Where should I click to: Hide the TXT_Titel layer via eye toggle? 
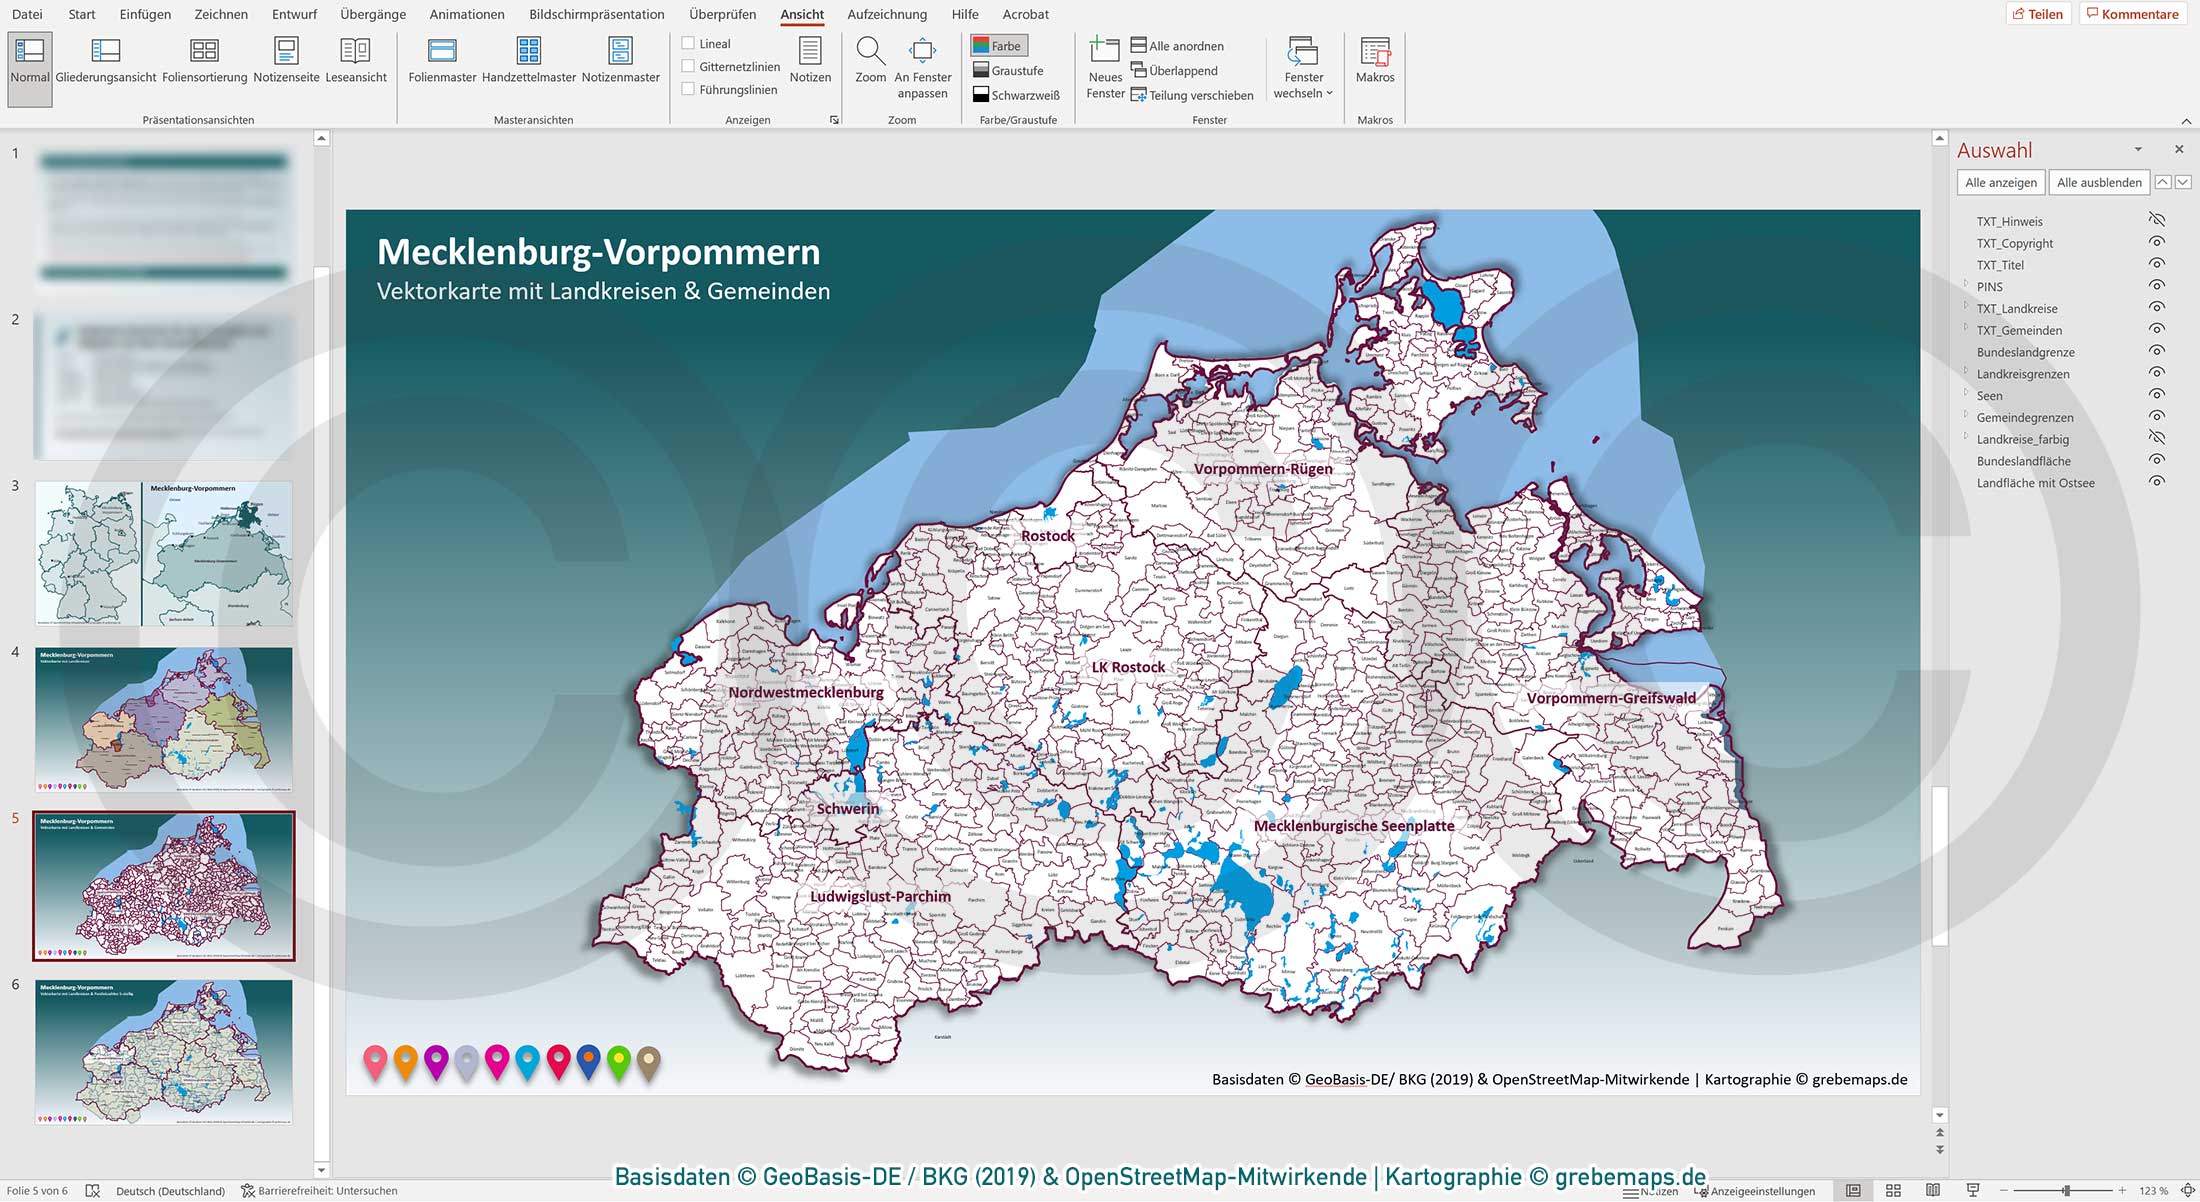coord(2157,265)
